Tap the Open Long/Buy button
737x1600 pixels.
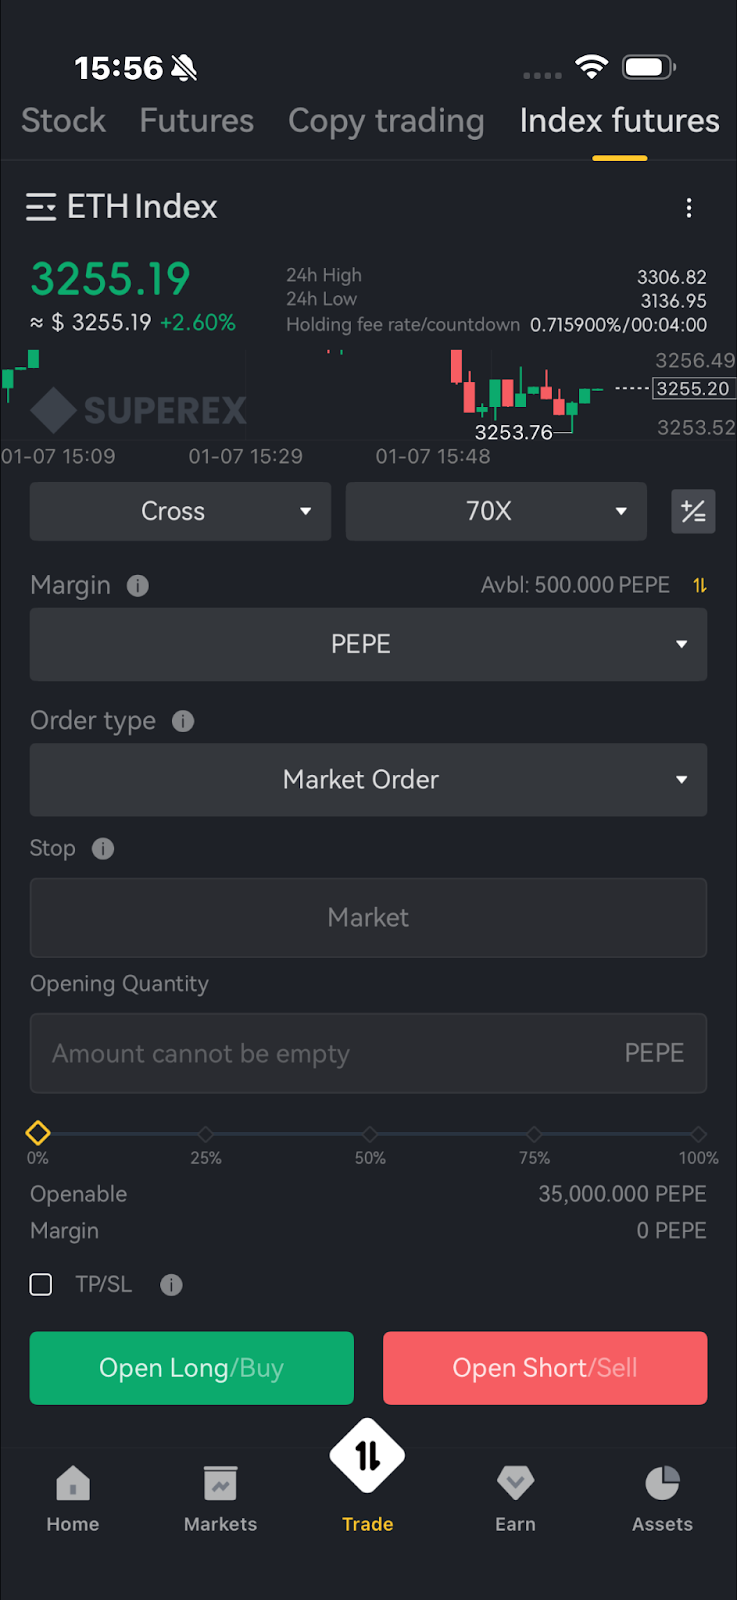192,1368
